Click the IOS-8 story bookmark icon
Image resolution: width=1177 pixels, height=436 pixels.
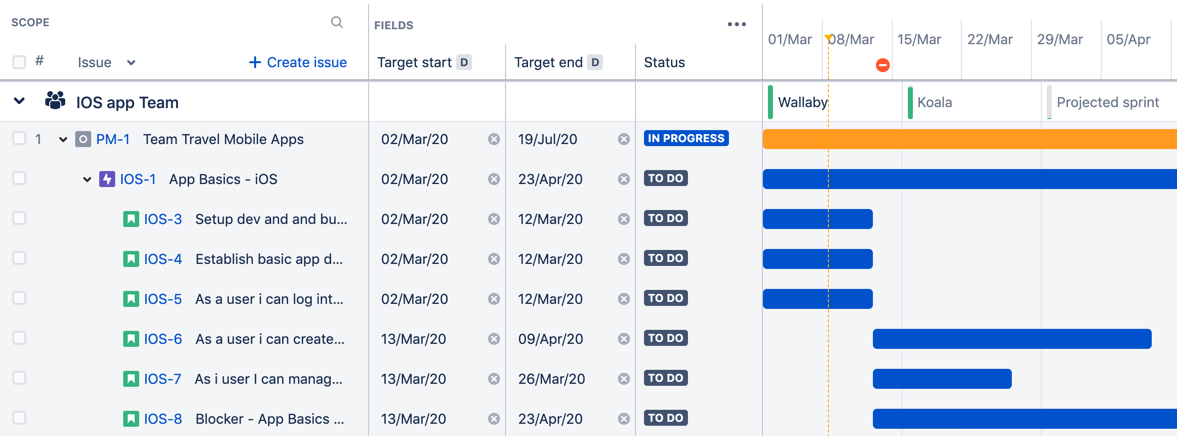point(131,419)
